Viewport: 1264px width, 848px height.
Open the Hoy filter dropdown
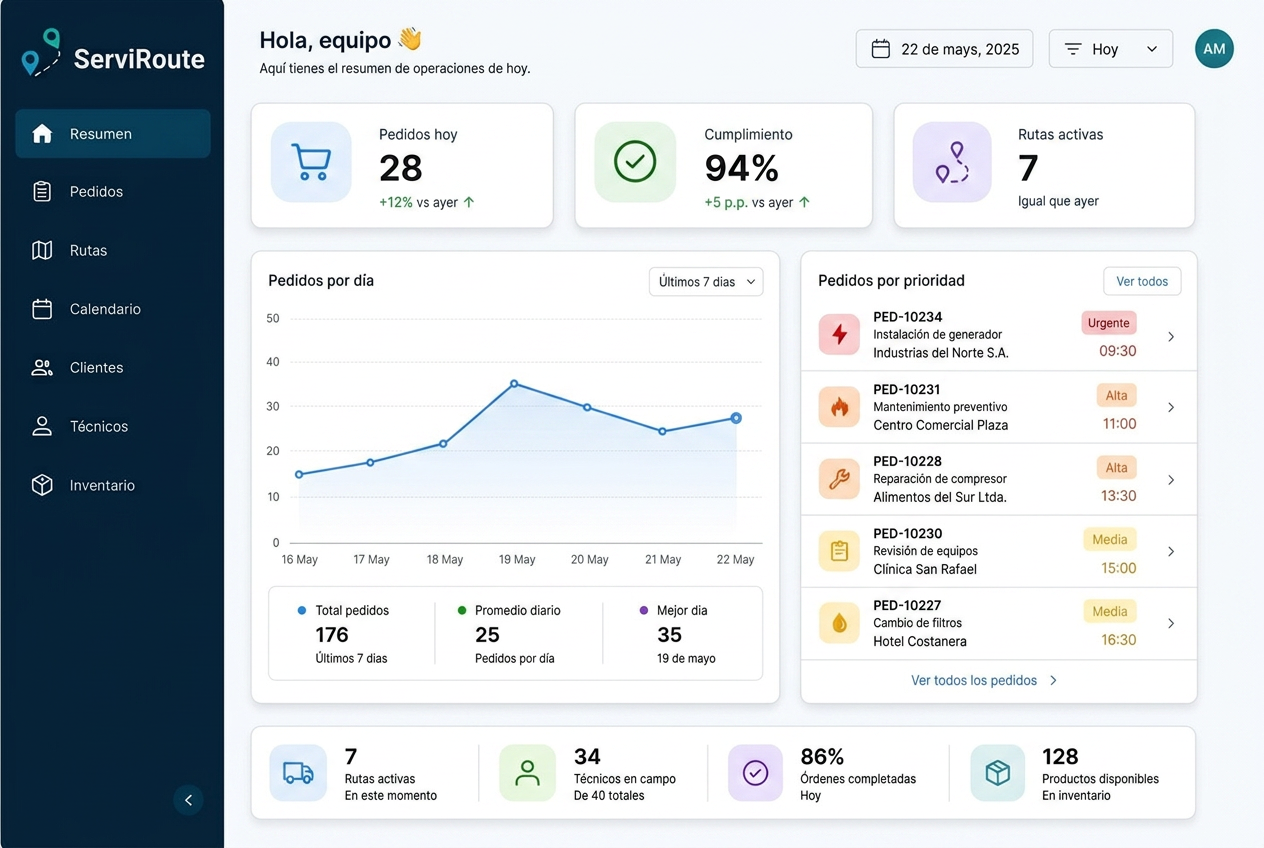pos(1110,49)
